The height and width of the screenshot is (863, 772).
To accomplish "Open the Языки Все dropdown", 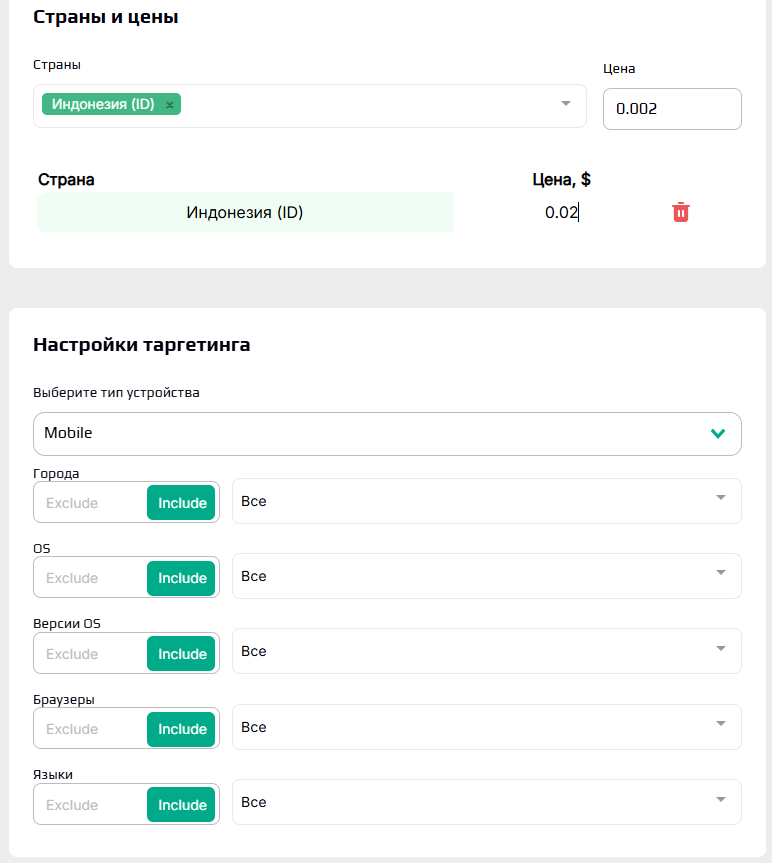I will 486,802.
